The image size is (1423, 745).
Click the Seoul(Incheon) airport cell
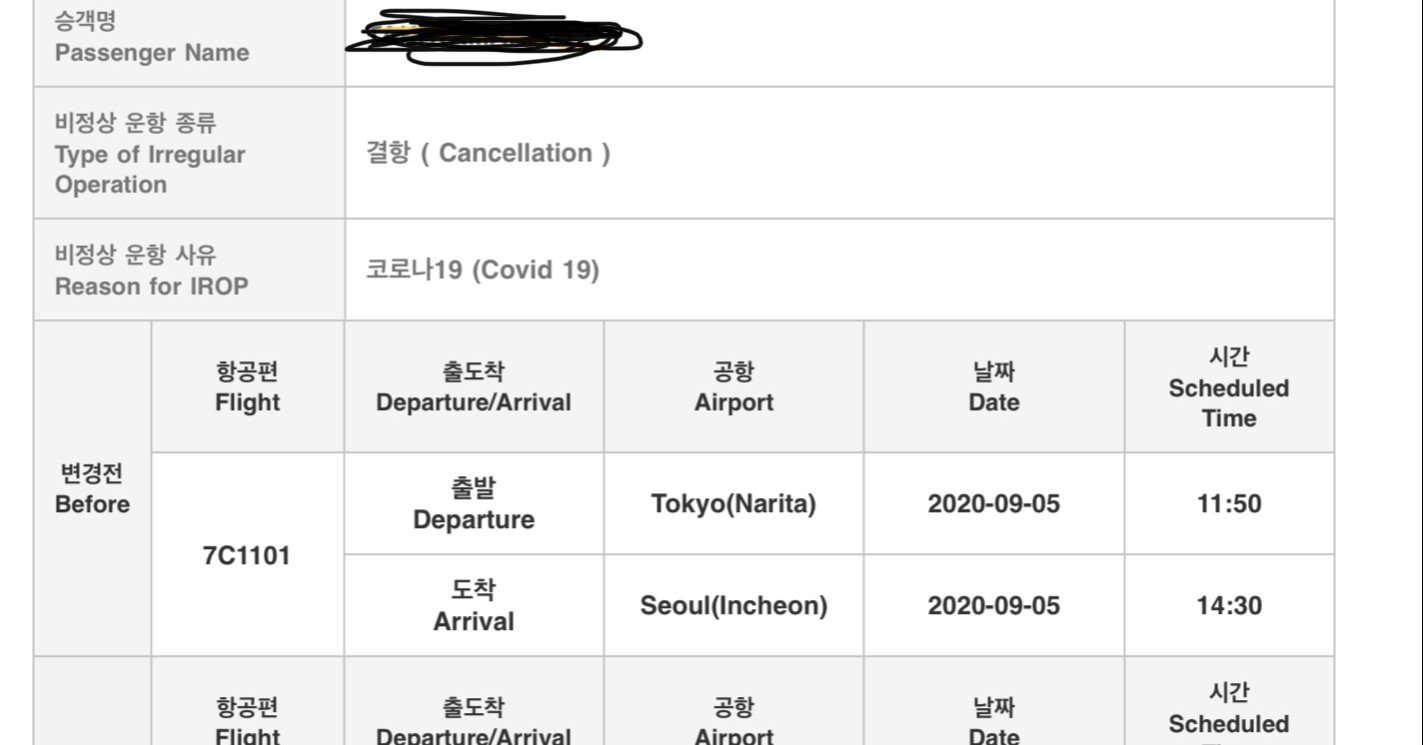coord(734,606)
